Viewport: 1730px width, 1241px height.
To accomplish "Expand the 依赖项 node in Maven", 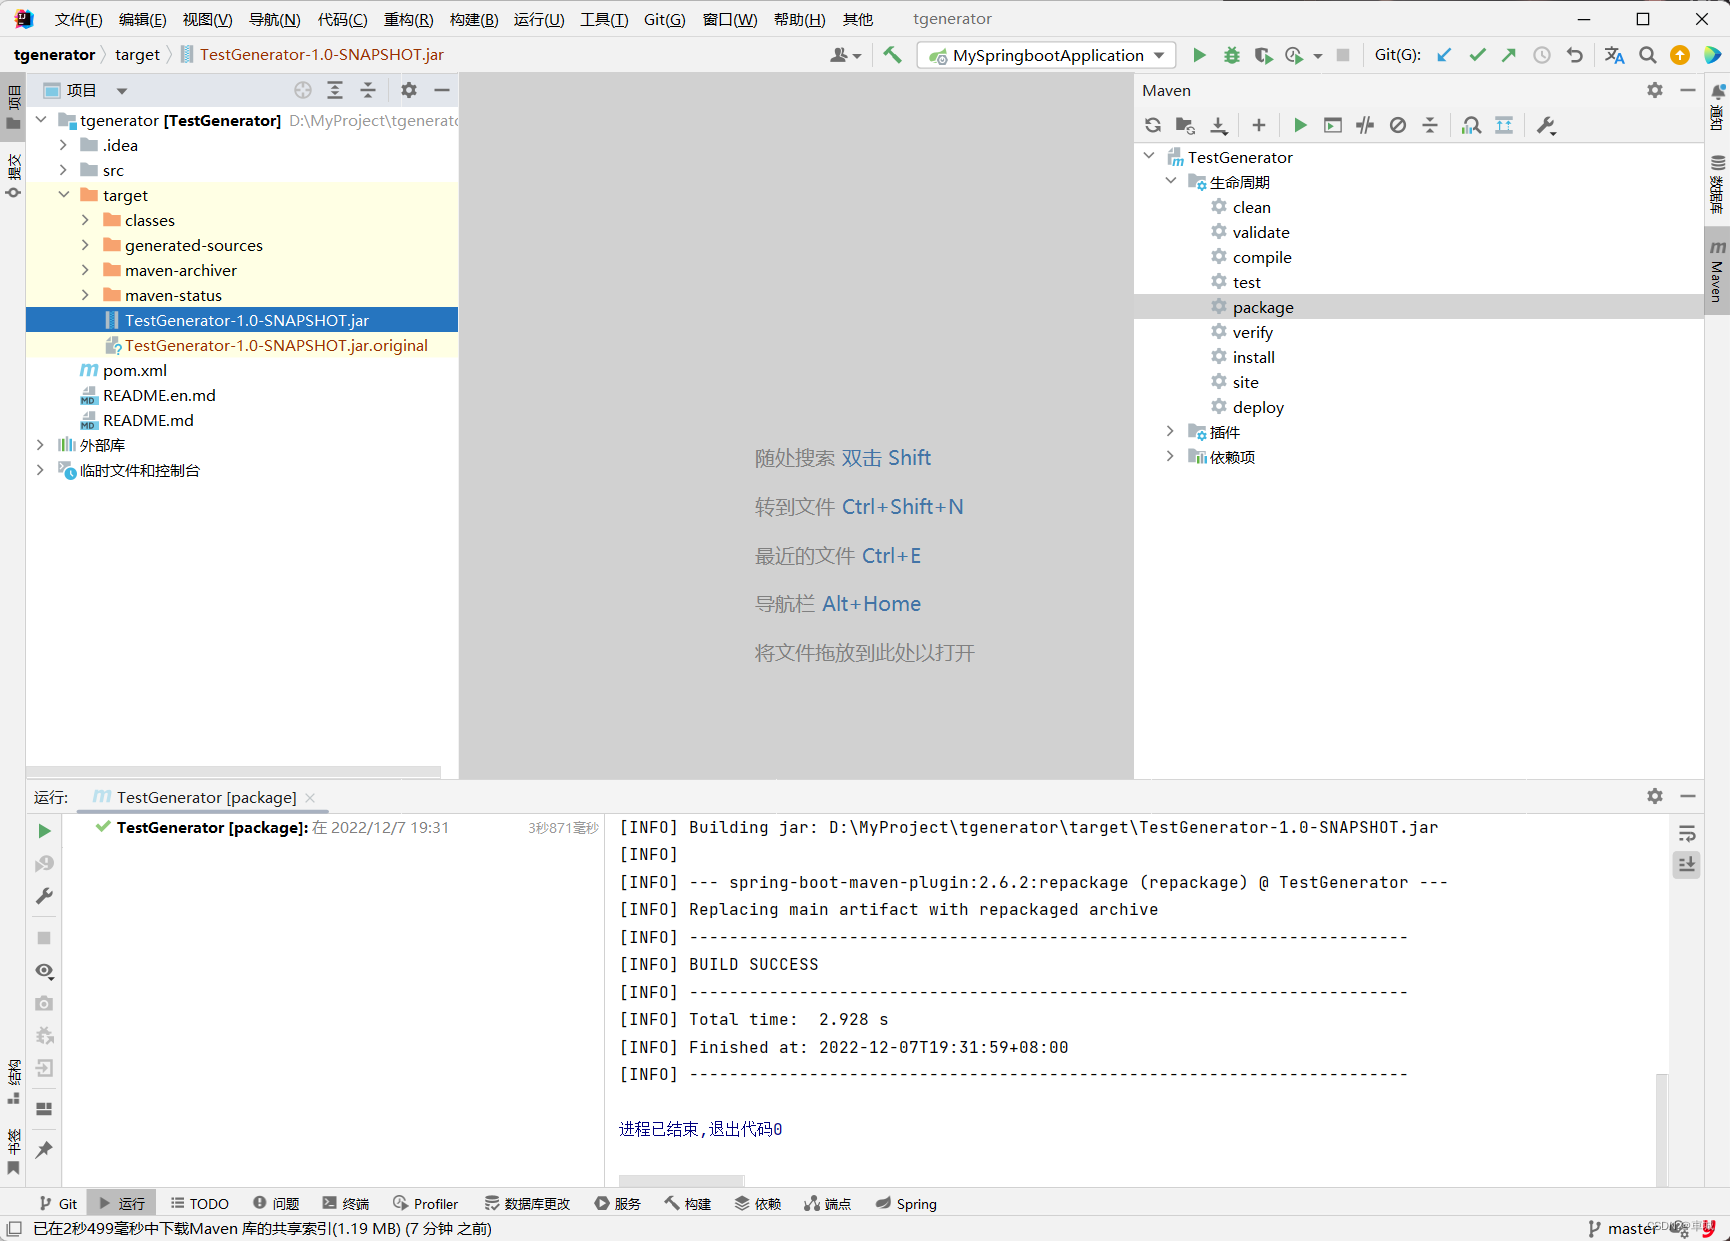I will [1170, 457].
